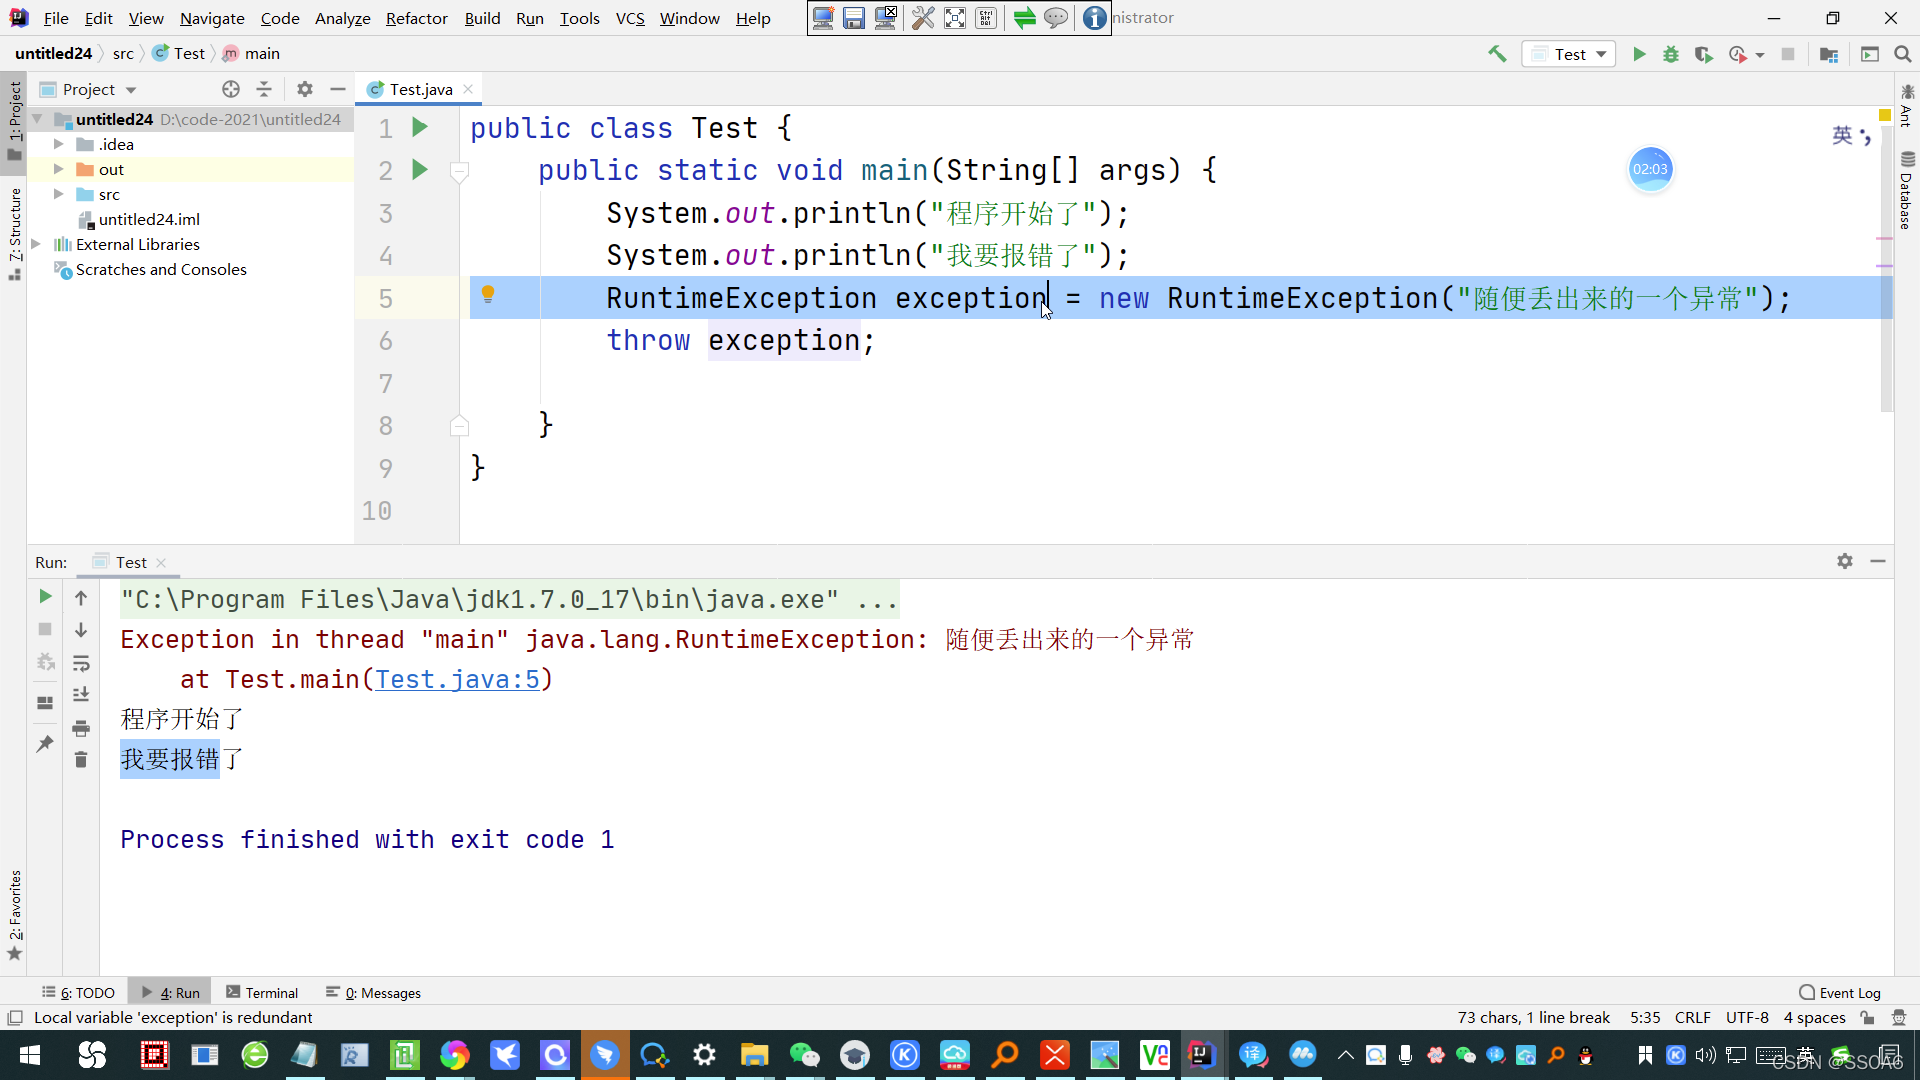The image size is (1920, 1080).
Task: Click the 02:03 timer bubble
Action: coord(1650,169)
